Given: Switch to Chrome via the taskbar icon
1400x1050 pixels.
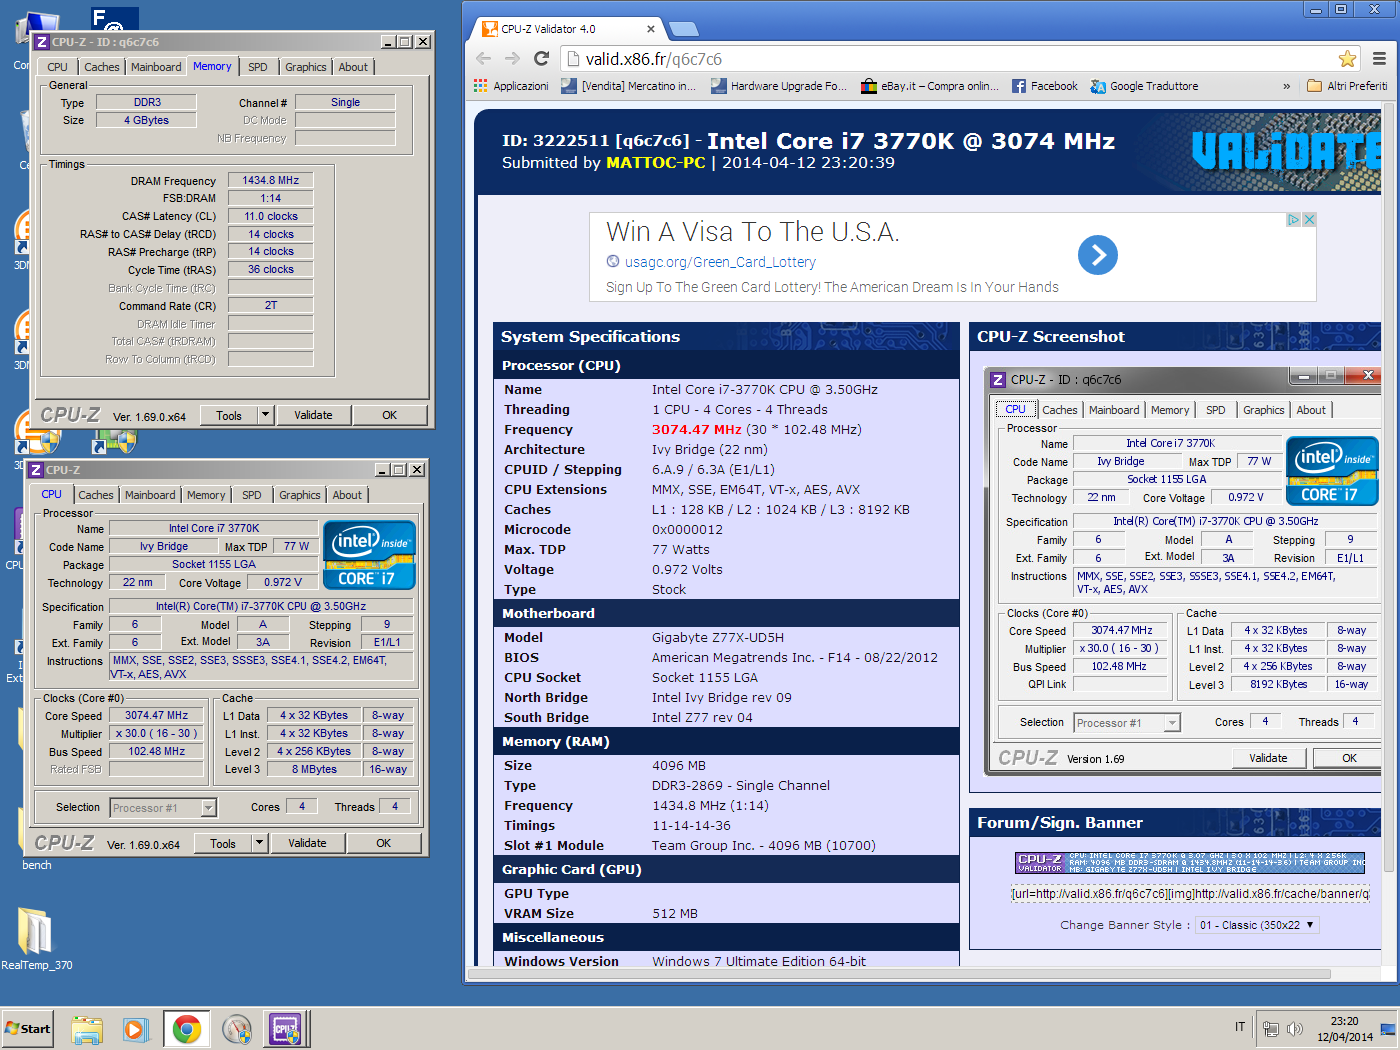Looking at the screenshot, I should pos(187,1029).
